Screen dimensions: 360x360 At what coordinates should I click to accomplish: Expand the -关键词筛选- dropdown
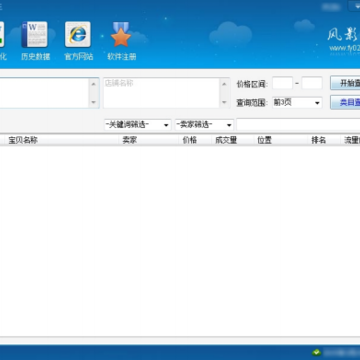click(x=137, y=125)
